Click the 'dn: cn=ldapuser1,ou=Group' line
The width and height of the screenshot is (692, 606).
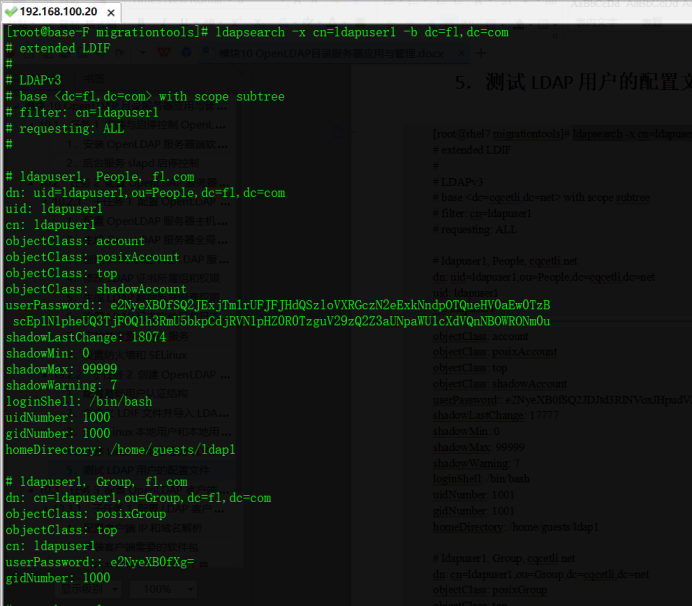138,498
